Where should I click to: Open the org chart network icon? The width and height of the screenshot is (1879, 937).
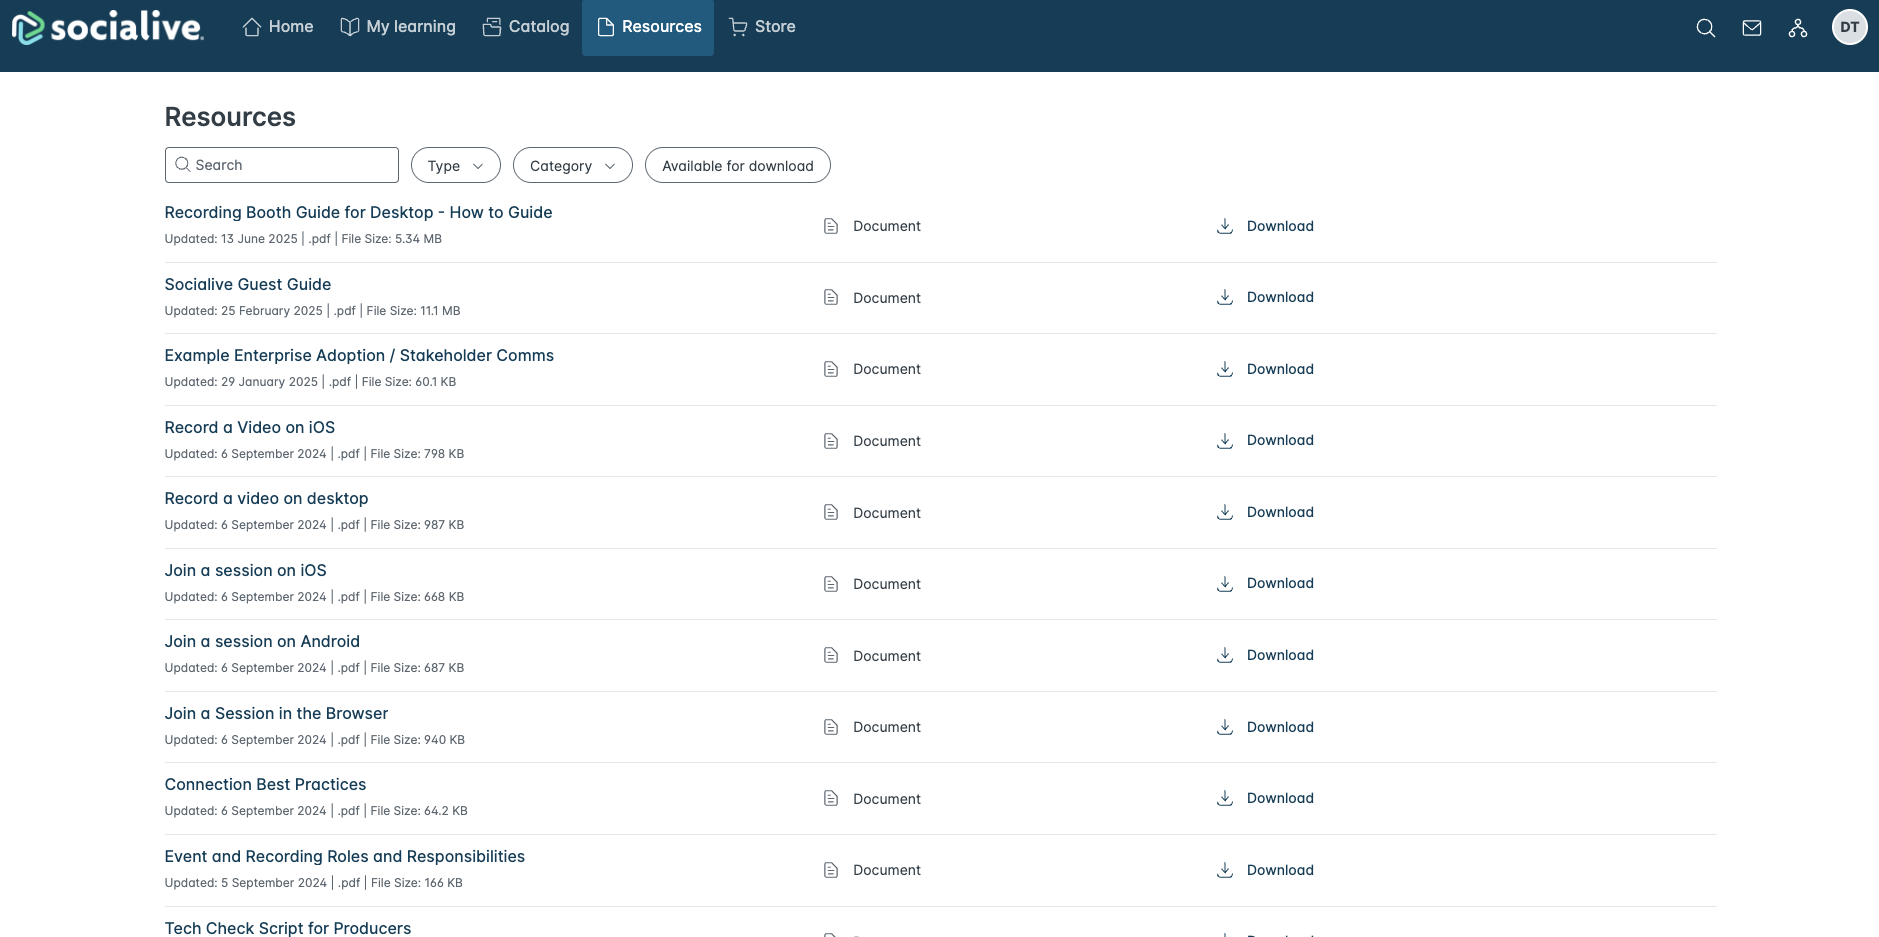1798,28
